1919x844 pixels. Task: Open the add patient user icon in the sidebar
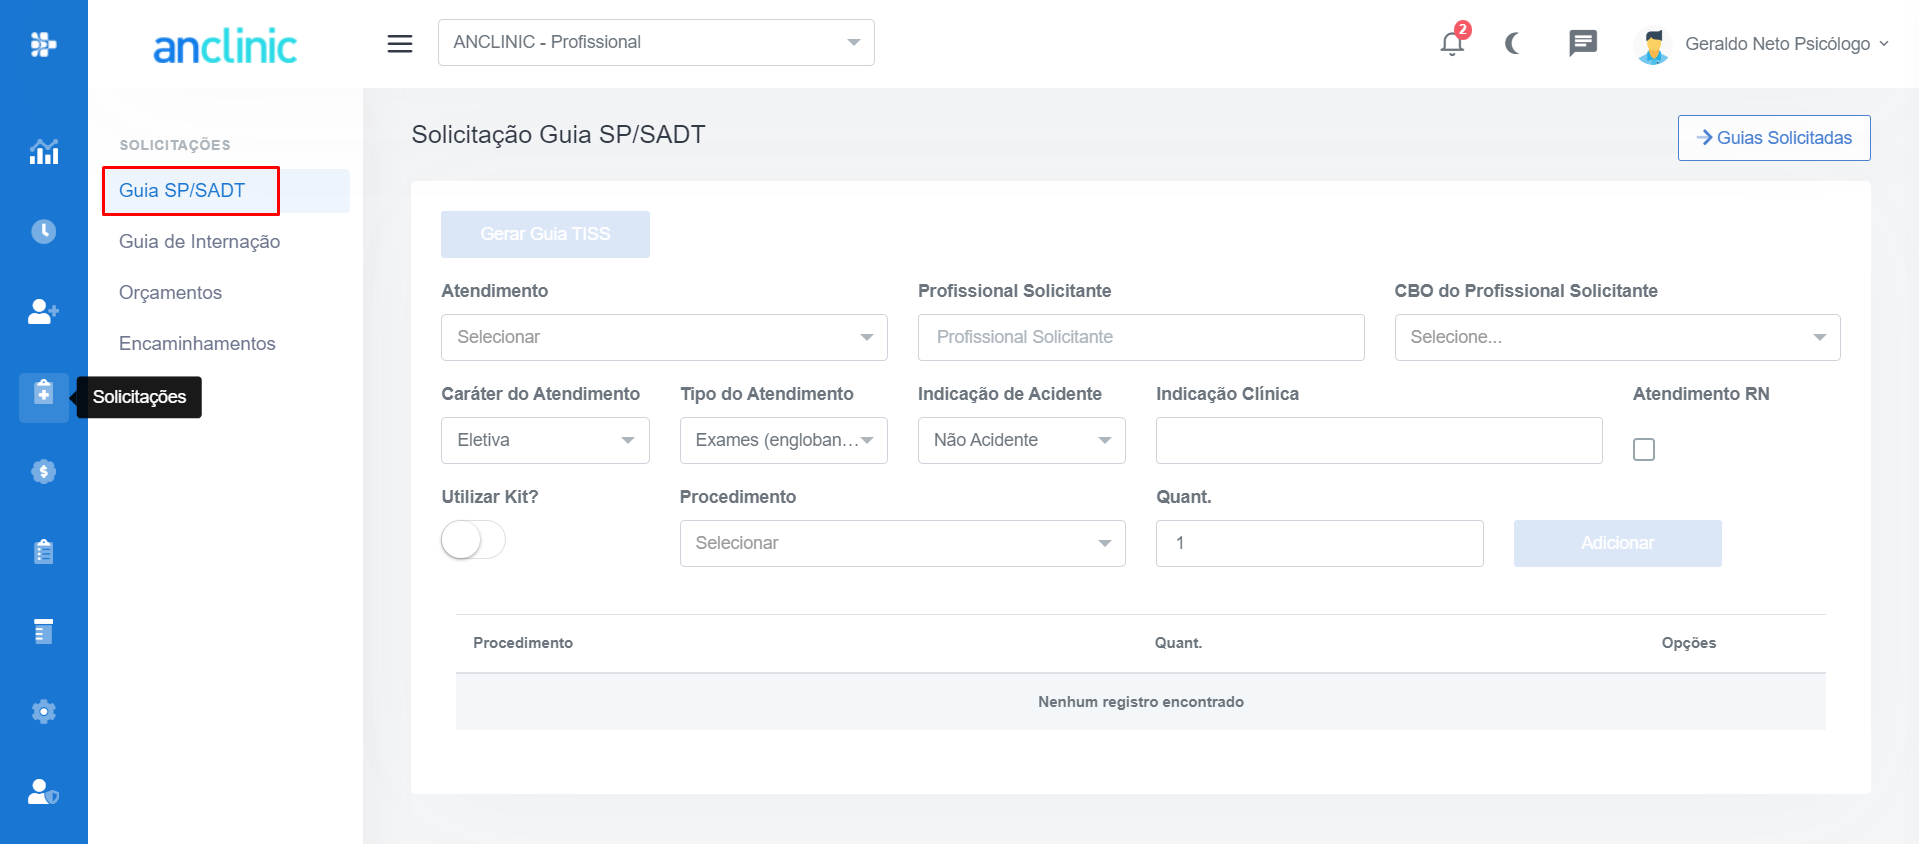pos(43,312)
